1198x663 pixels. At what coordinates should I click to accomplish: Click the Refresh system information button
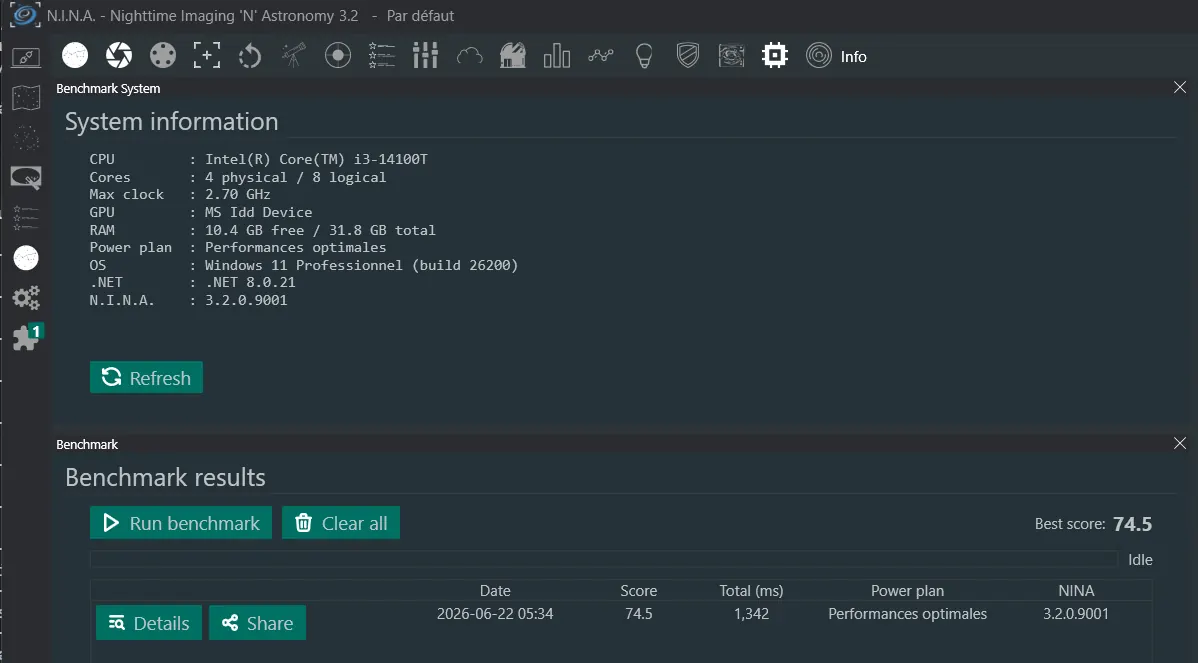pyautogui.click(x=146, y=377)
